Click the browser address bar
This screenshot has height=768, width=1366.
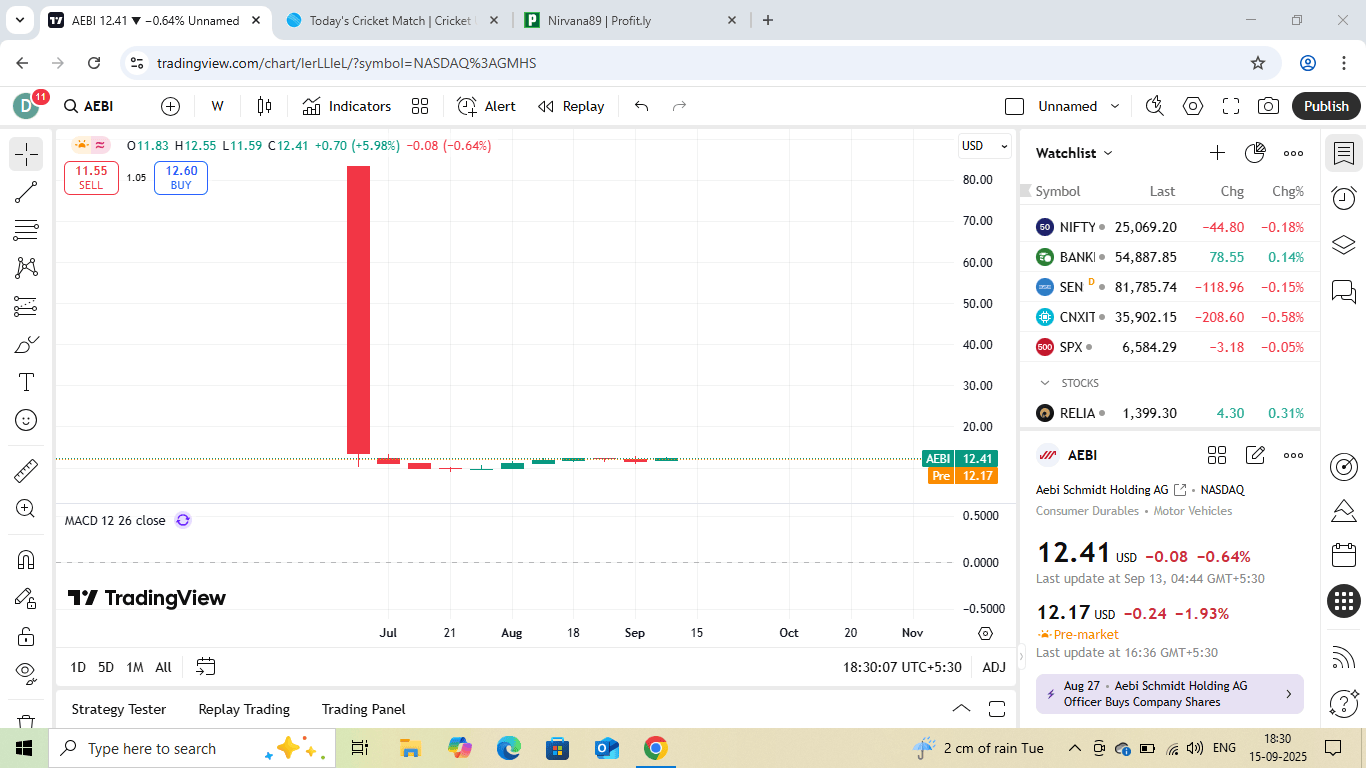[x=700, y=63]
